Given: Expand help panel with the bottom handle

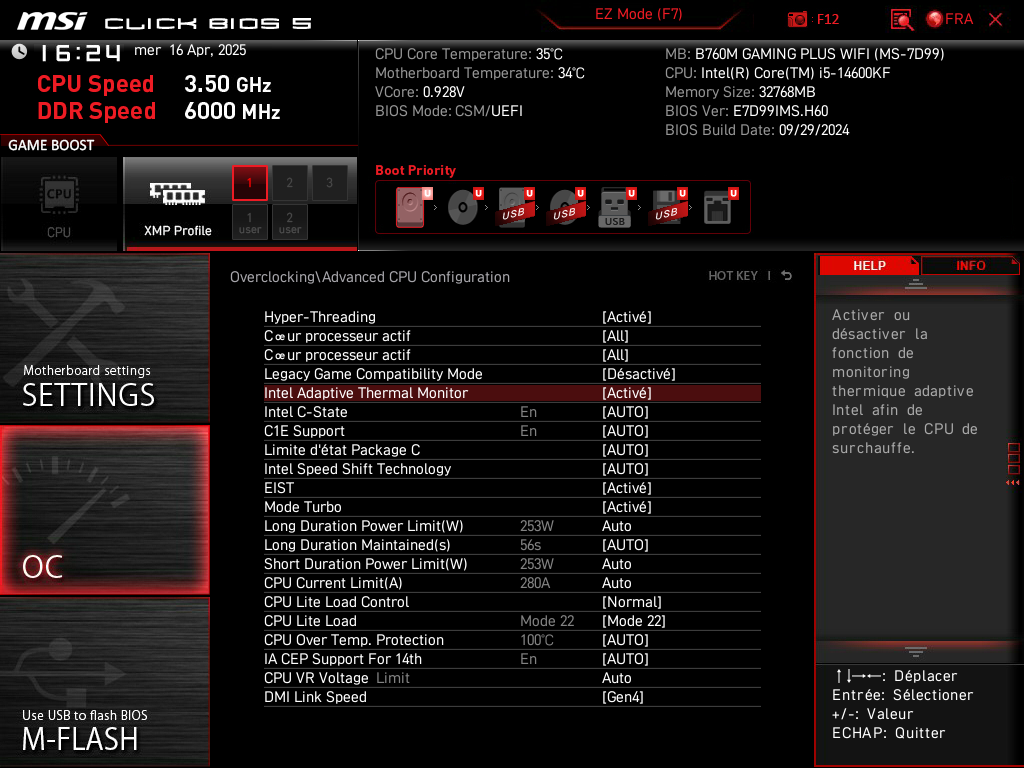Looking at the screenshot, I should point(916,652).
